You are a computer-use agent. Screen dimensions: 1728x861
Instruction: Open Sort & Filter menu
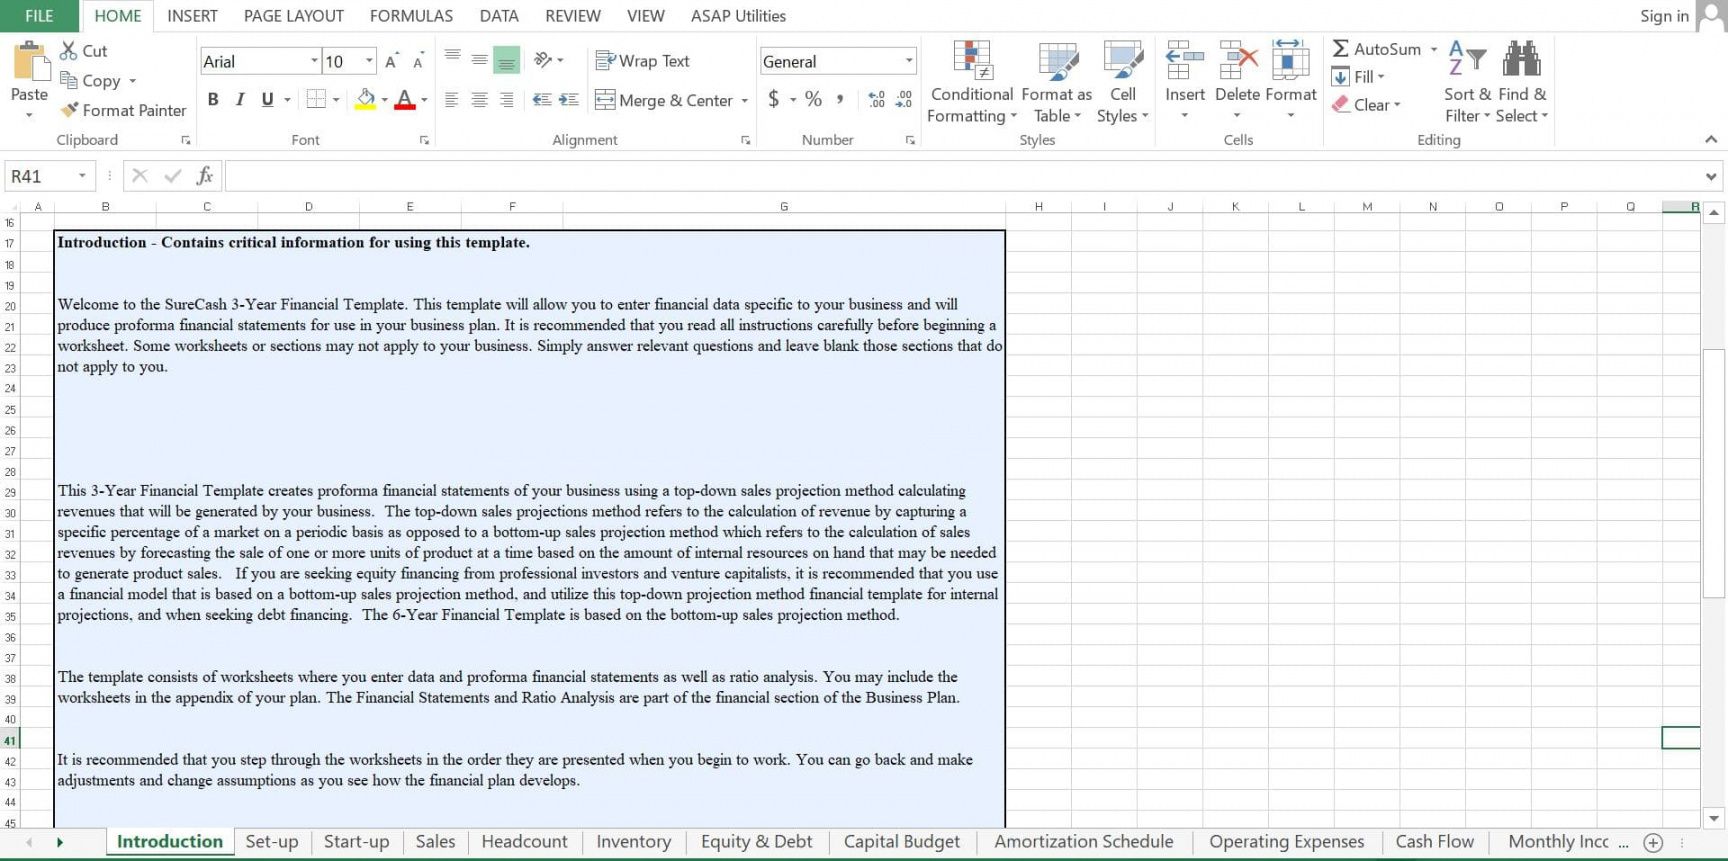point(1467,83)
